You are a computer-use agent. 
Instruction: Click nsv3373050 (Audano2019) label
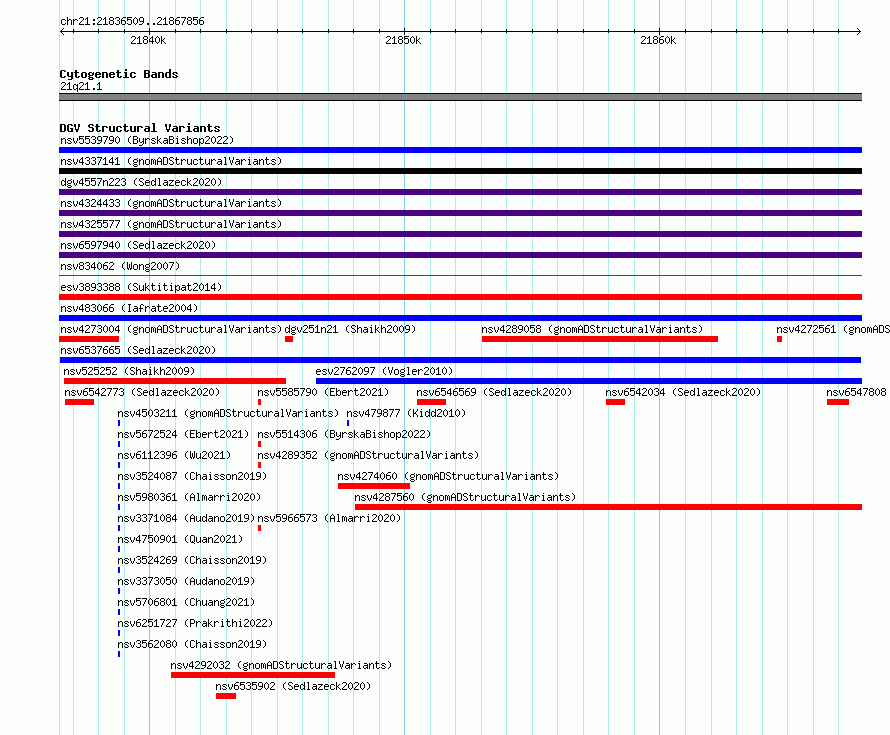(x=186, y=581)
